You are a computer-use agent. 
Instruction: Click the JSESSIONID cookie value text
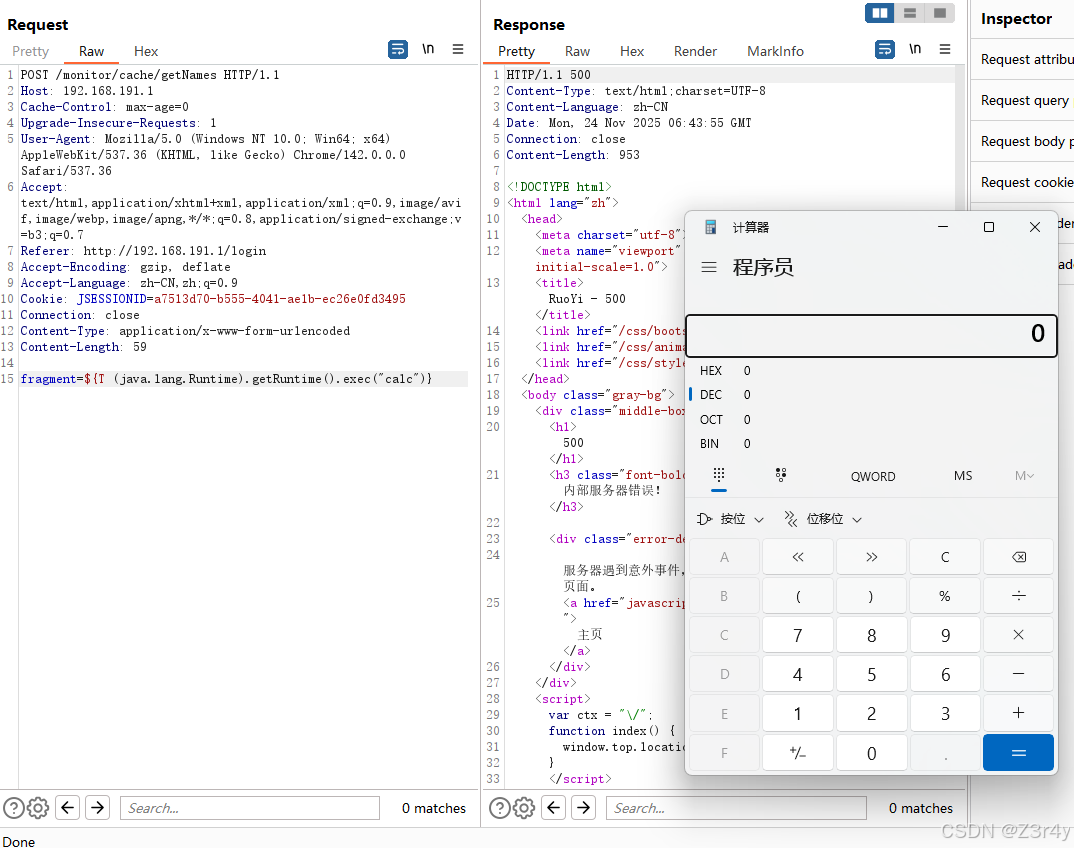coord(279,299)
